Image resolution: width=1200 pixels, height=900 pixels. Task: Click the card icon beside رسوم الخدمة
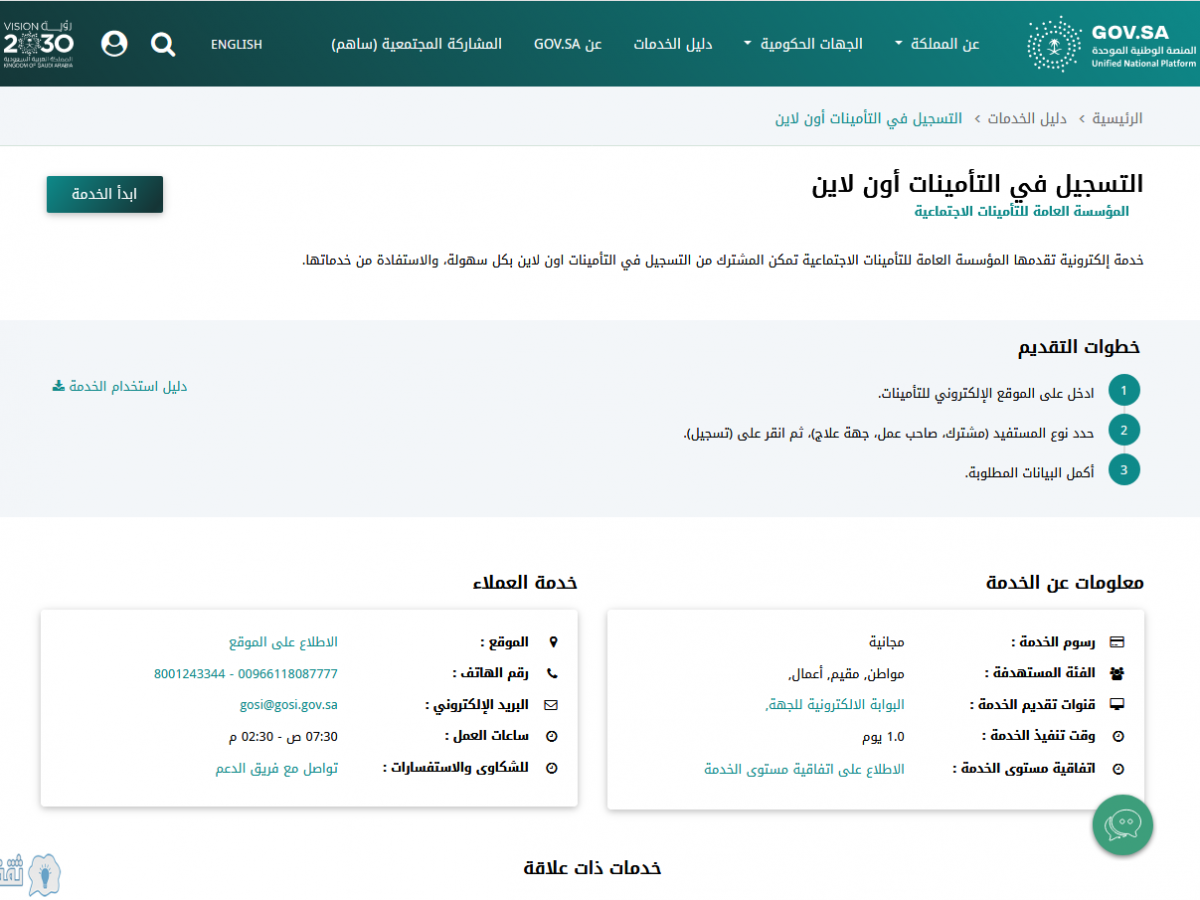pyautogui.click(x=1118, y=642)
